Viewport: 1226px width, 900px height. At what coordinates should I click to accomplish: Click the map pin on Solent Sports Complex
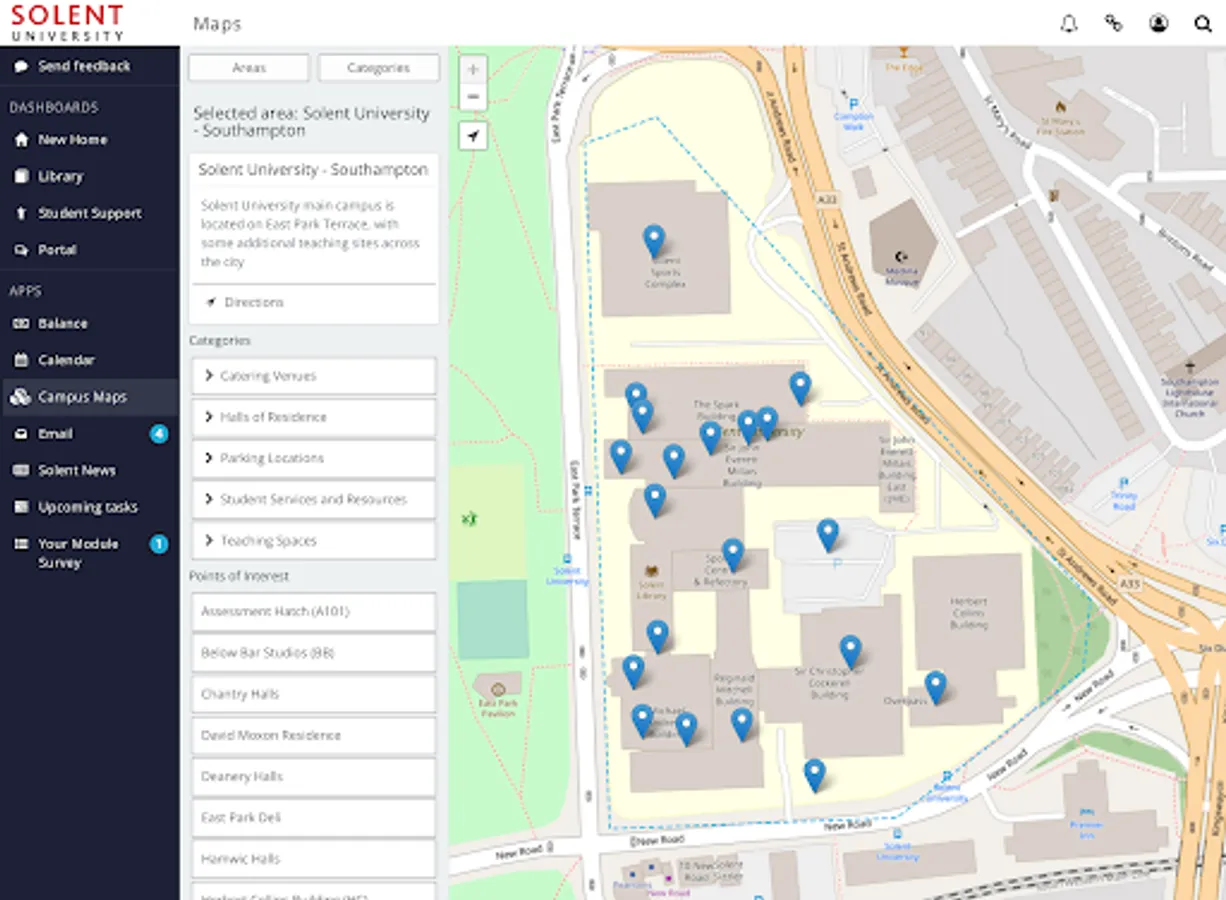[653, 240]
